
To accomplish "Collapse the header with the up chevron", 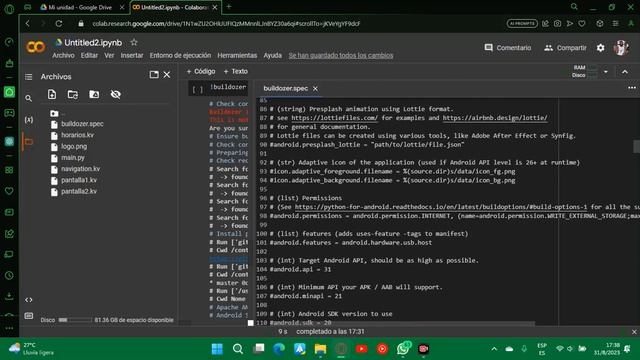I will point(625,72).
